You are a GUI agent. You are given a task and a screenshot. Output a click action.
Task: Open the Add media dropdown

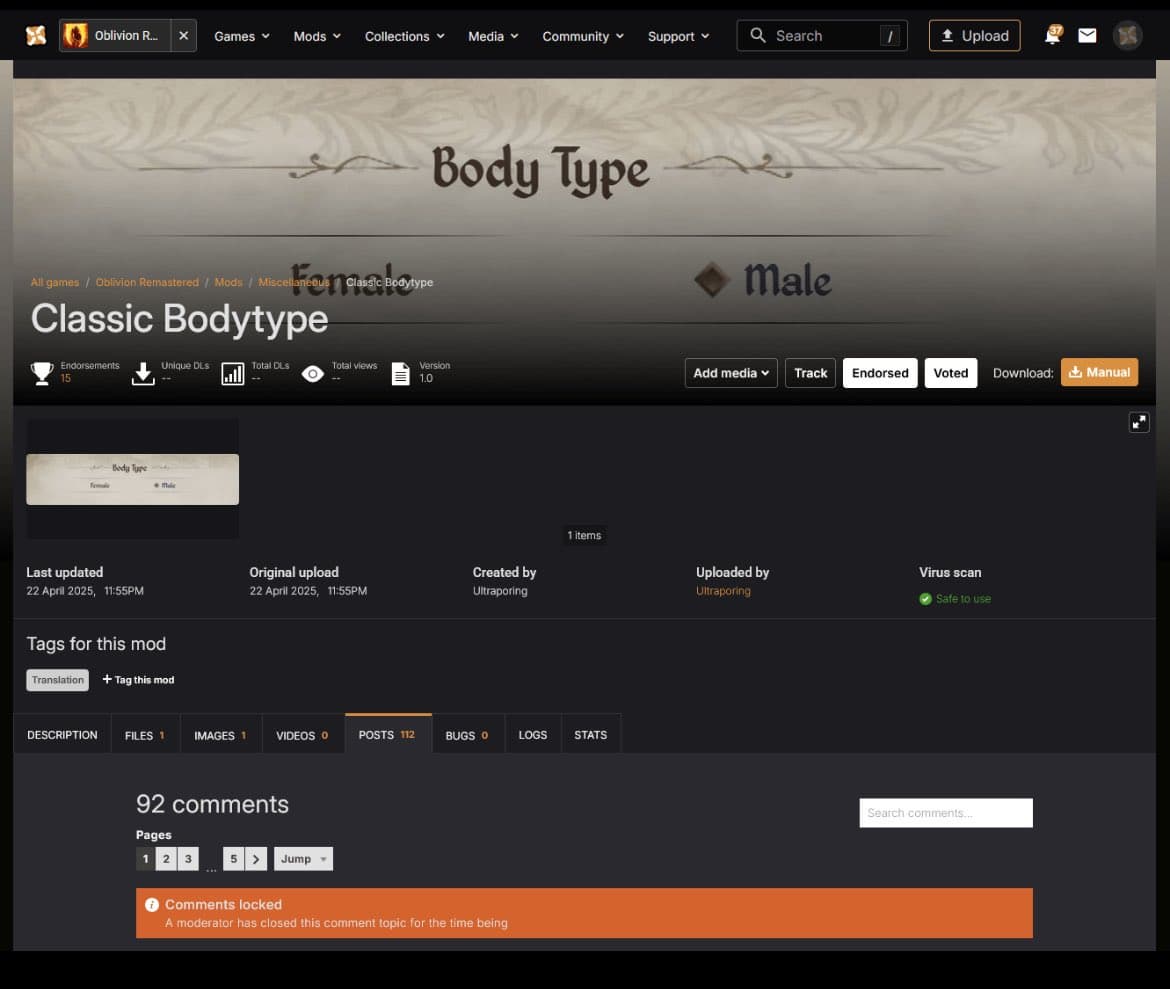(x=731, y=372)
